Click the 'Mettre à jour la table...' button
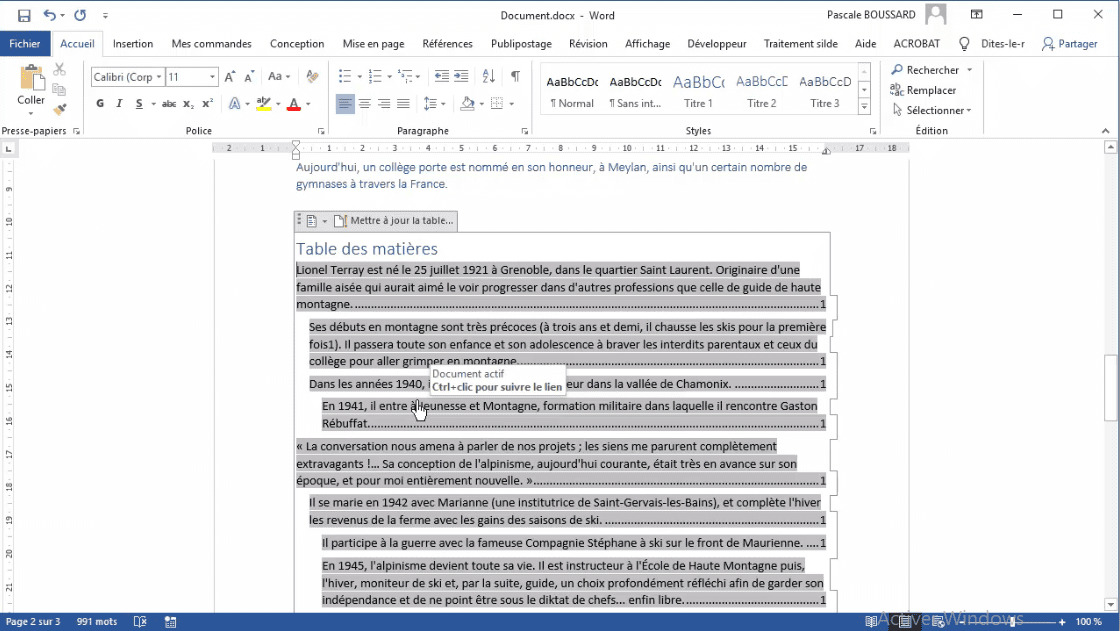Viewport: 1120px width, 631px height. tap(394, 221)
